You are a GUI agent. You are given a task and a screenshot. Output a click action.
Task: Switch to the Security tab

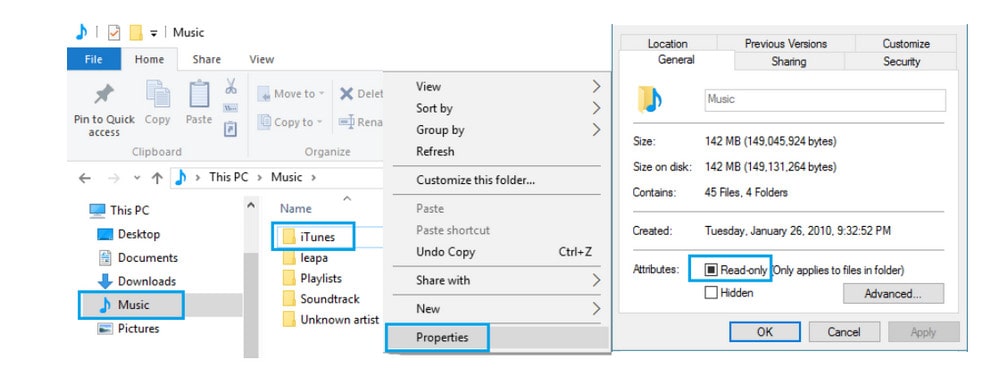pos(901,61)
